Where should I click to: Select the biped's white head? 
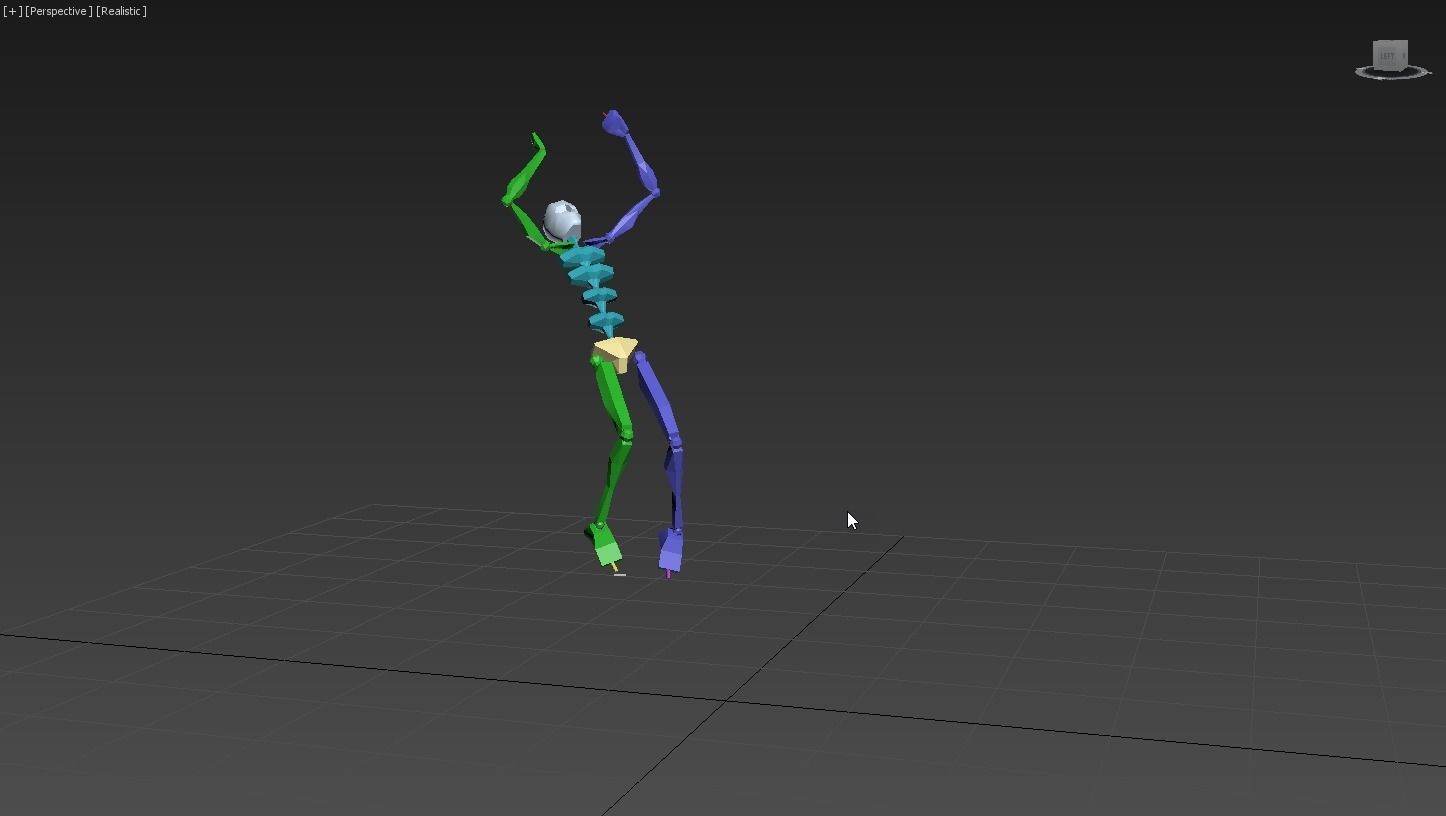561,221
